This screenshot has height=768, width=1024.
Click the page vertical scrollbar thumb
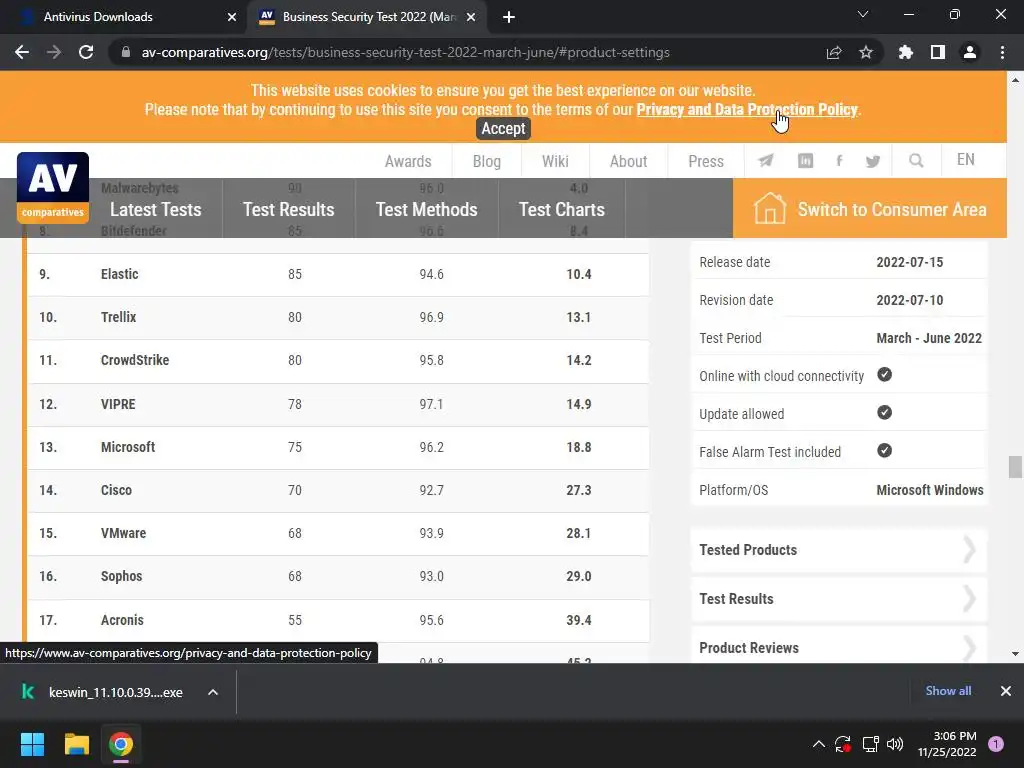click(1015, 467)
